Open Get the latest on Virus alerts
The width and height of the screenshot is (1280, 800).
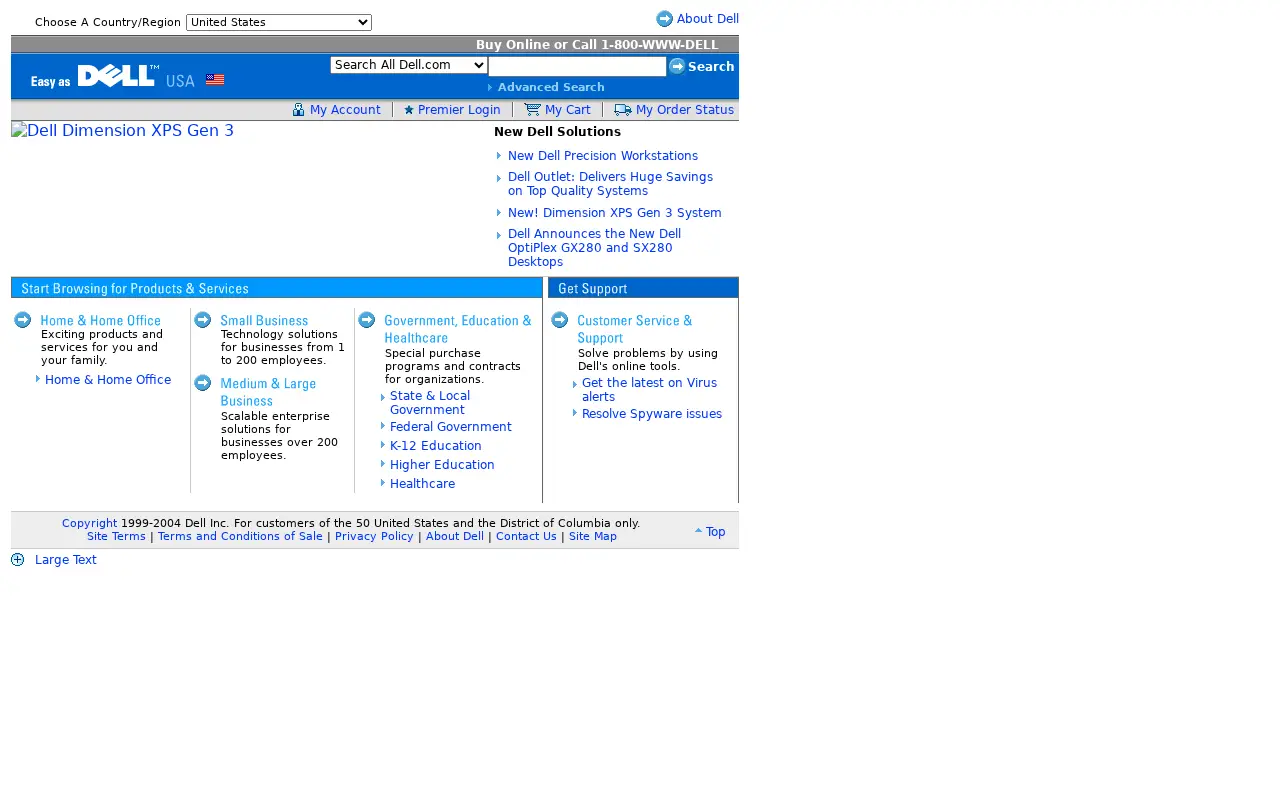point(649,390)
